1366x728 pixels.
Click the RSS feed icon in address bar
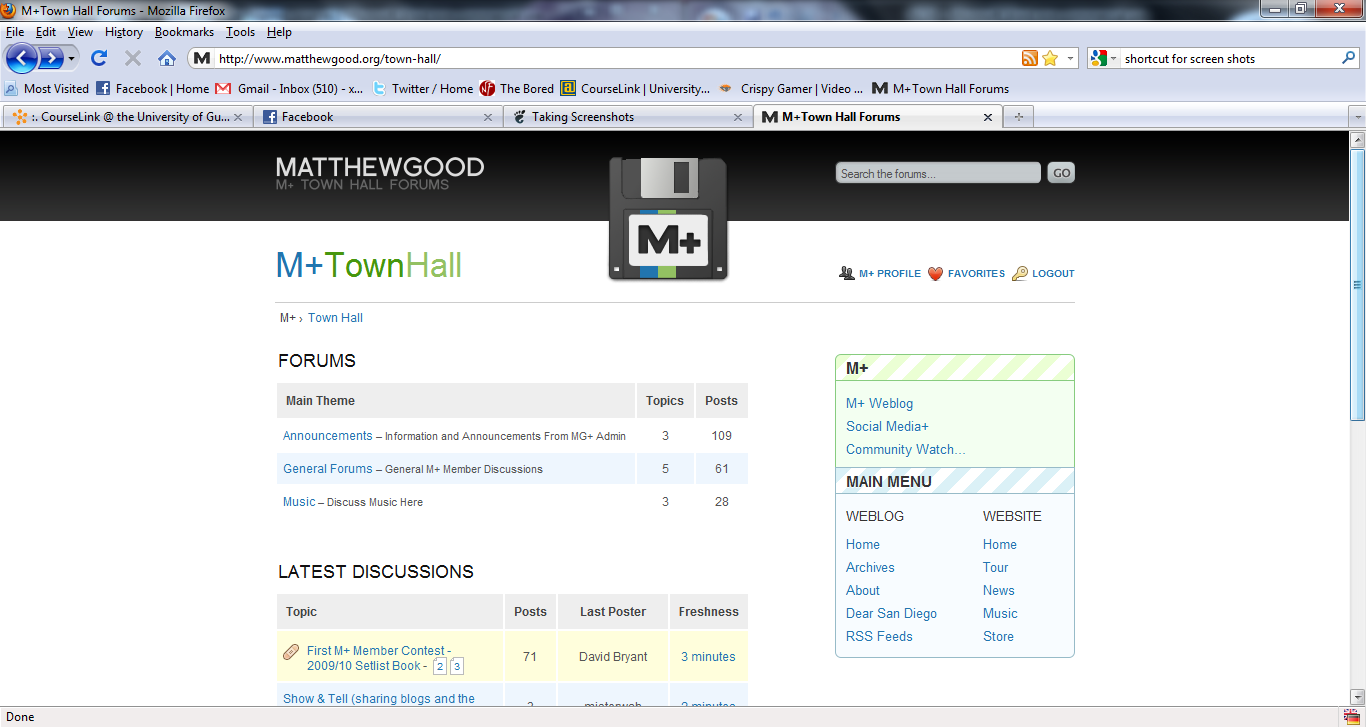[x=1029, y=58]
